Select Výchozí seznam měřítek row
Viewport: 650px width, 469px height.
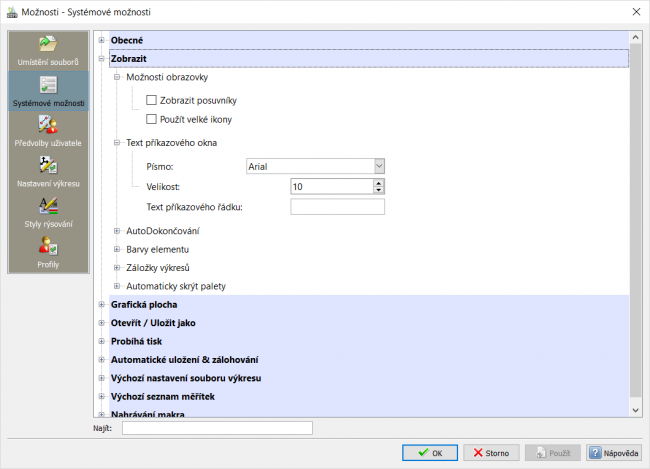click(x=369, y=396)
